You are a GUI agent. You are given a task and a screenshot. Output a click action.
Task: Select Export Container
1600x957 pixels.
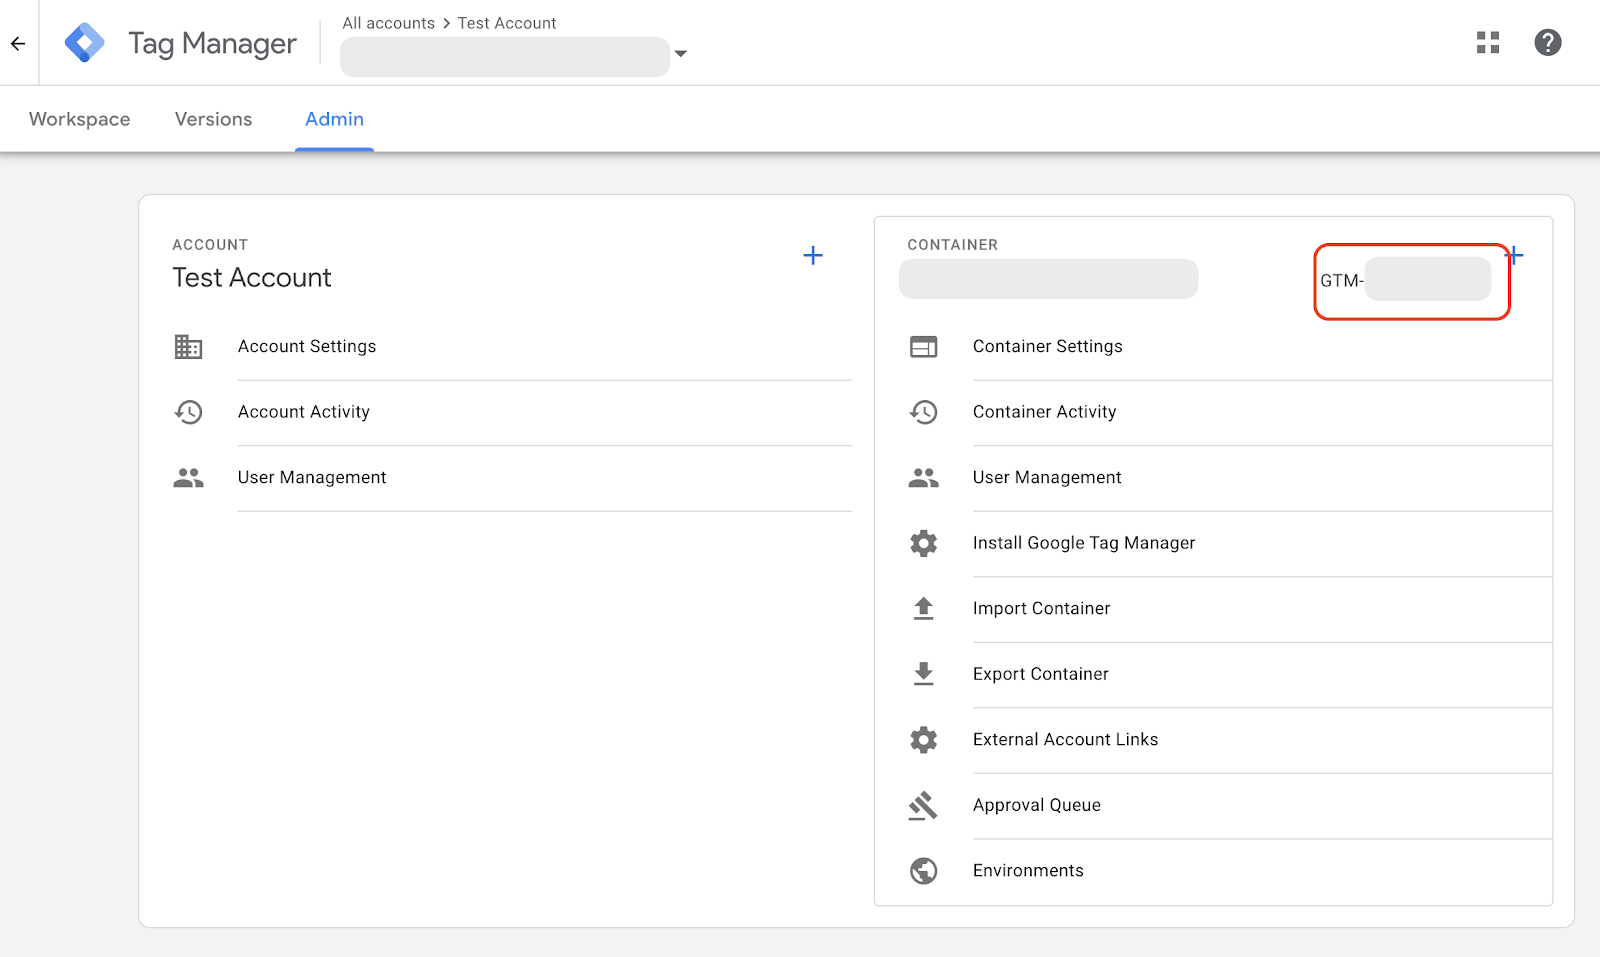pyautogui.click(x=1040, y=674)
